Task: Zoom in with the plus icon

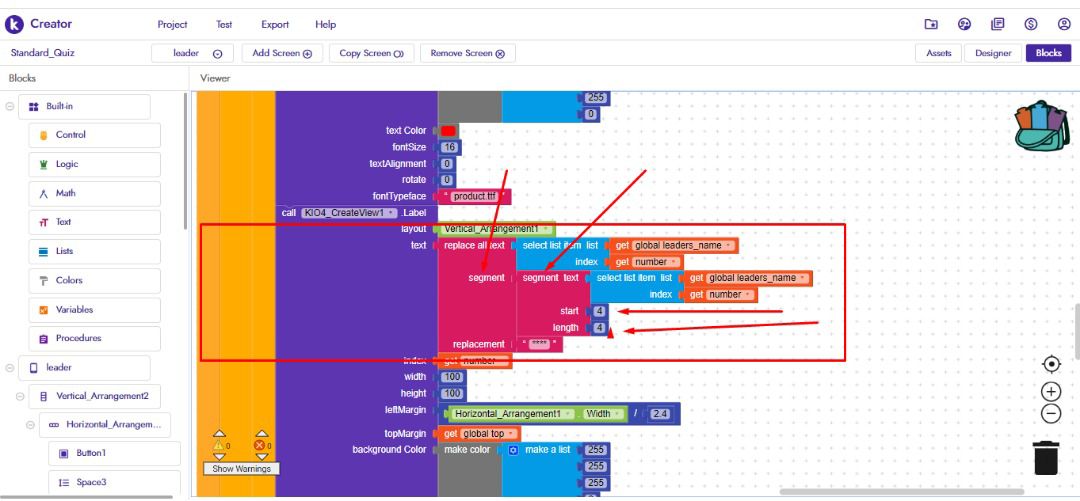Action: tap(1051, 392)
